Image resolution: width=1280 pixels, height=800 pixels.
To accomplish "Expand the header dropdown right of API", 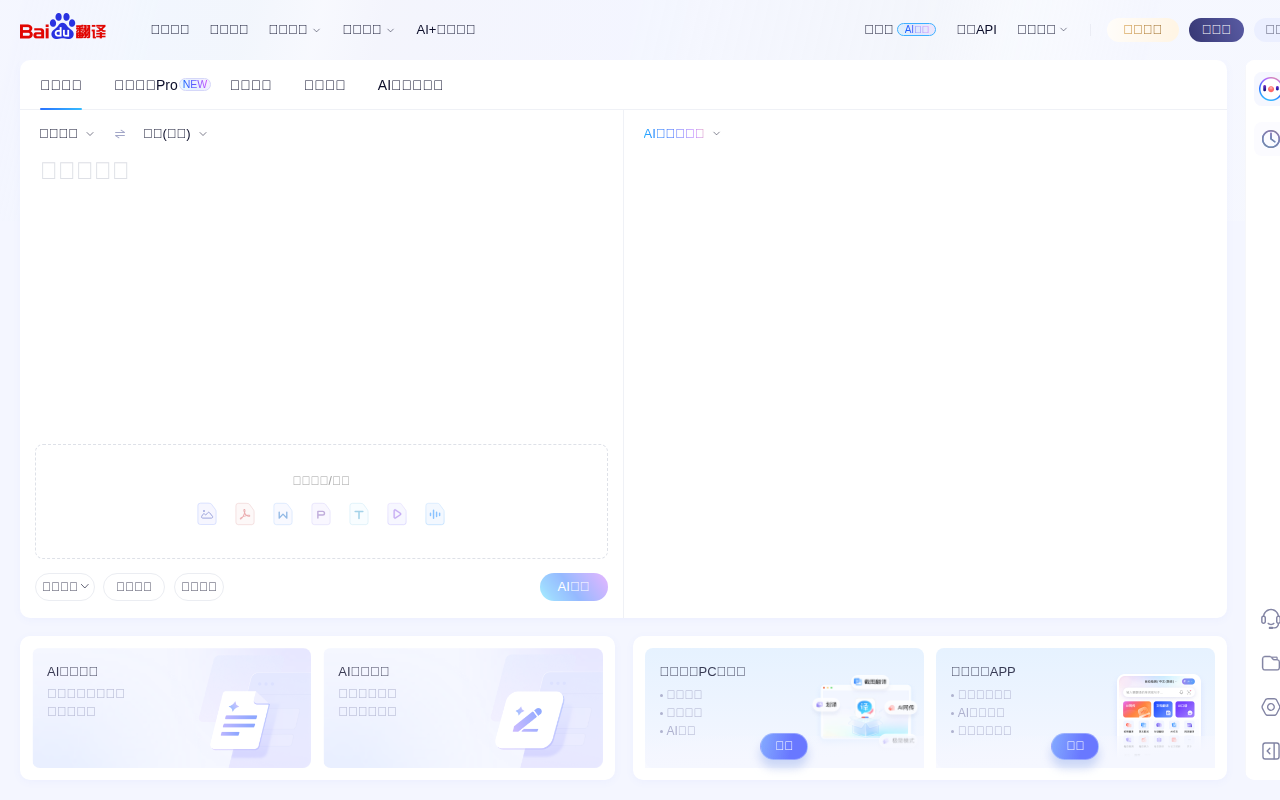I will [x=1043, y=29].
